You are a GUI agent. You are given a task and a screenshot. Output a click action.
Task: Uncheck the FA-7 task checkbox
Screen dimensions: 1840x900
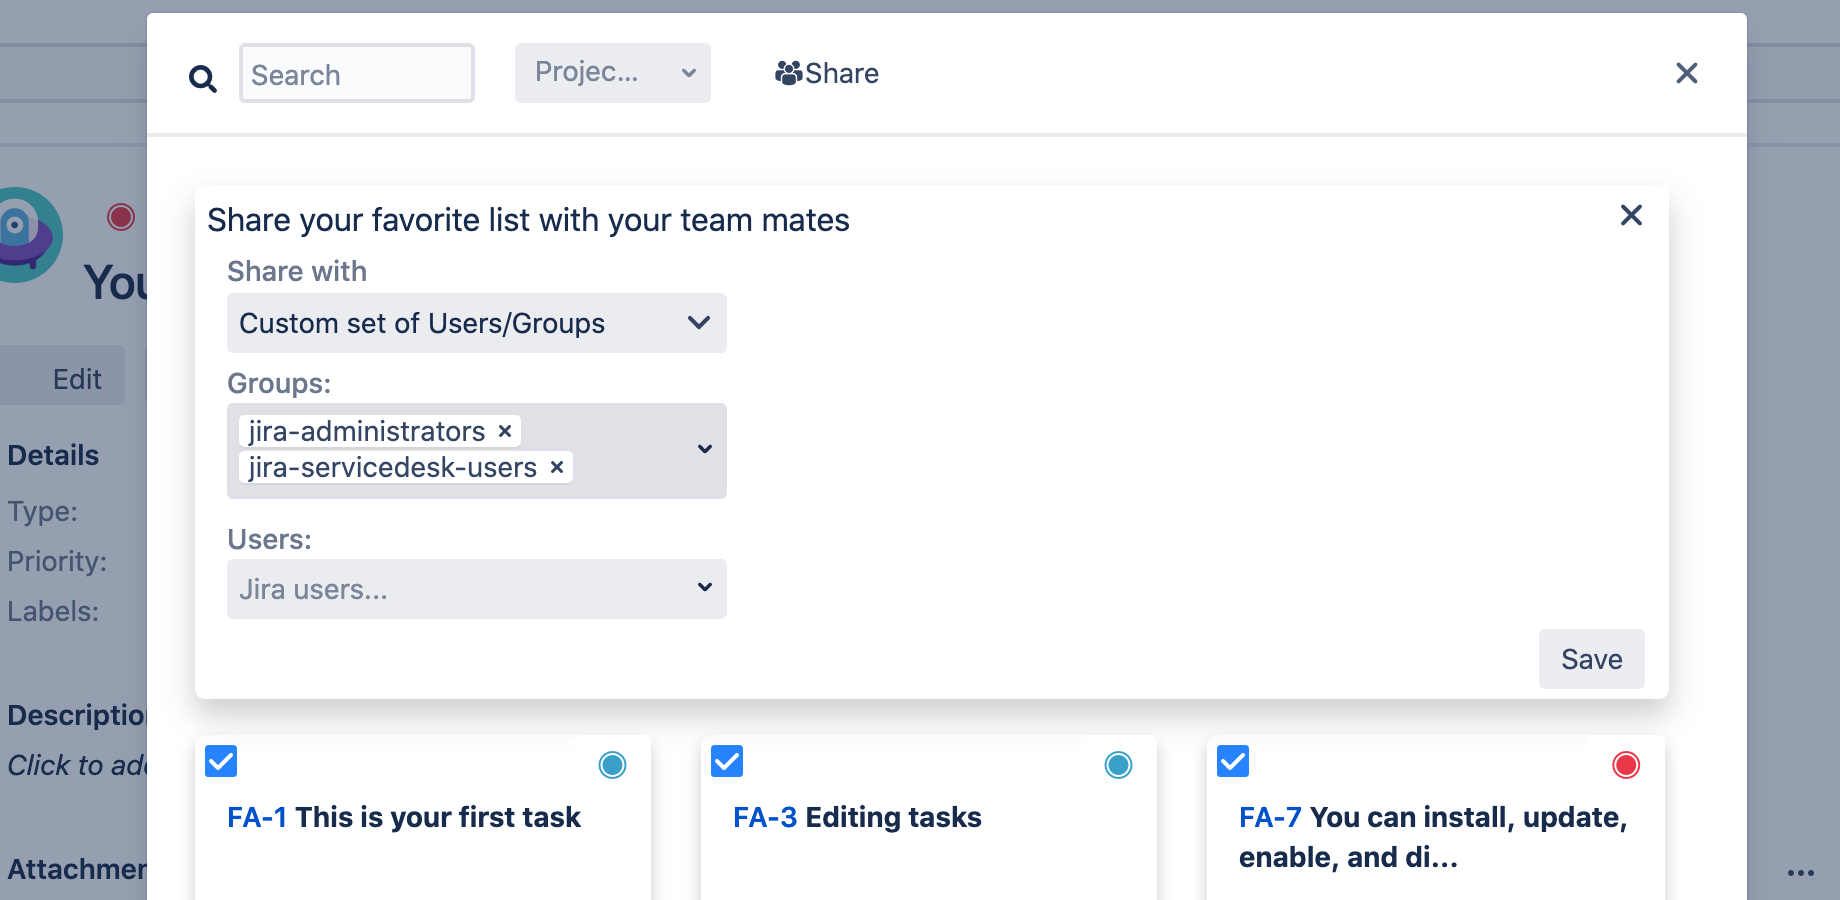[1232, 761]
